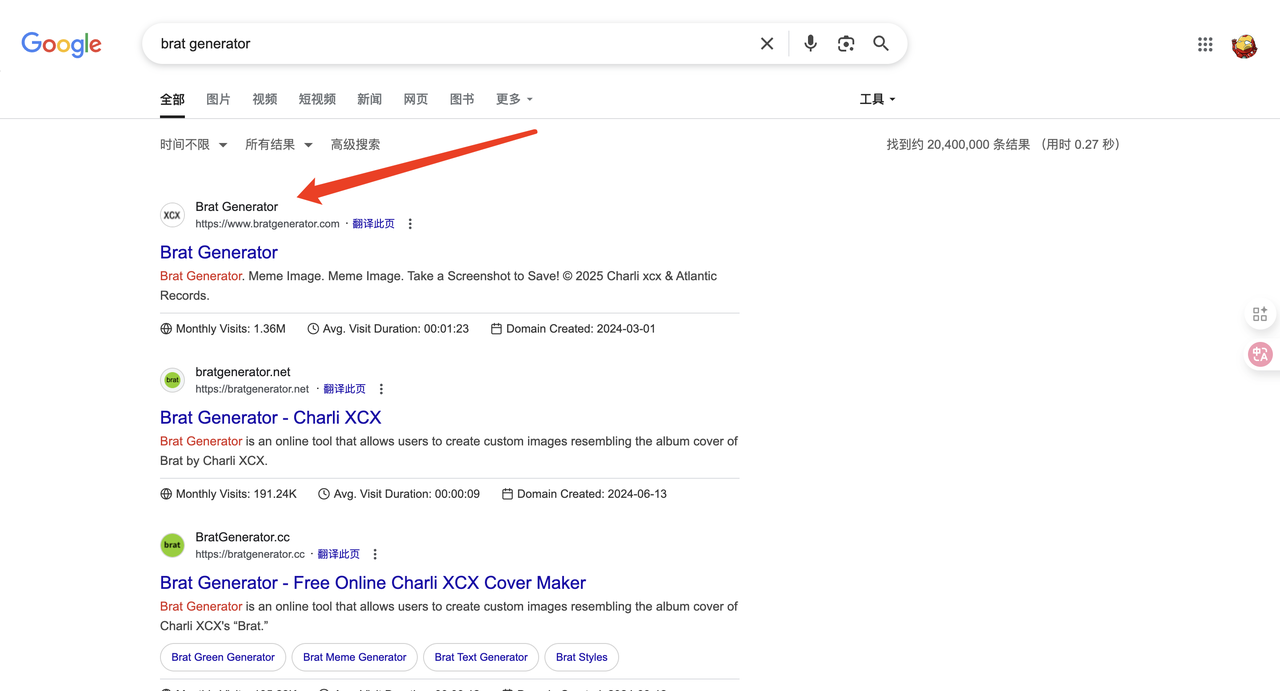Open Google Lens image search icon
Image resolution: width=1280 pixels, height=691 pixels.
(846, 44)
